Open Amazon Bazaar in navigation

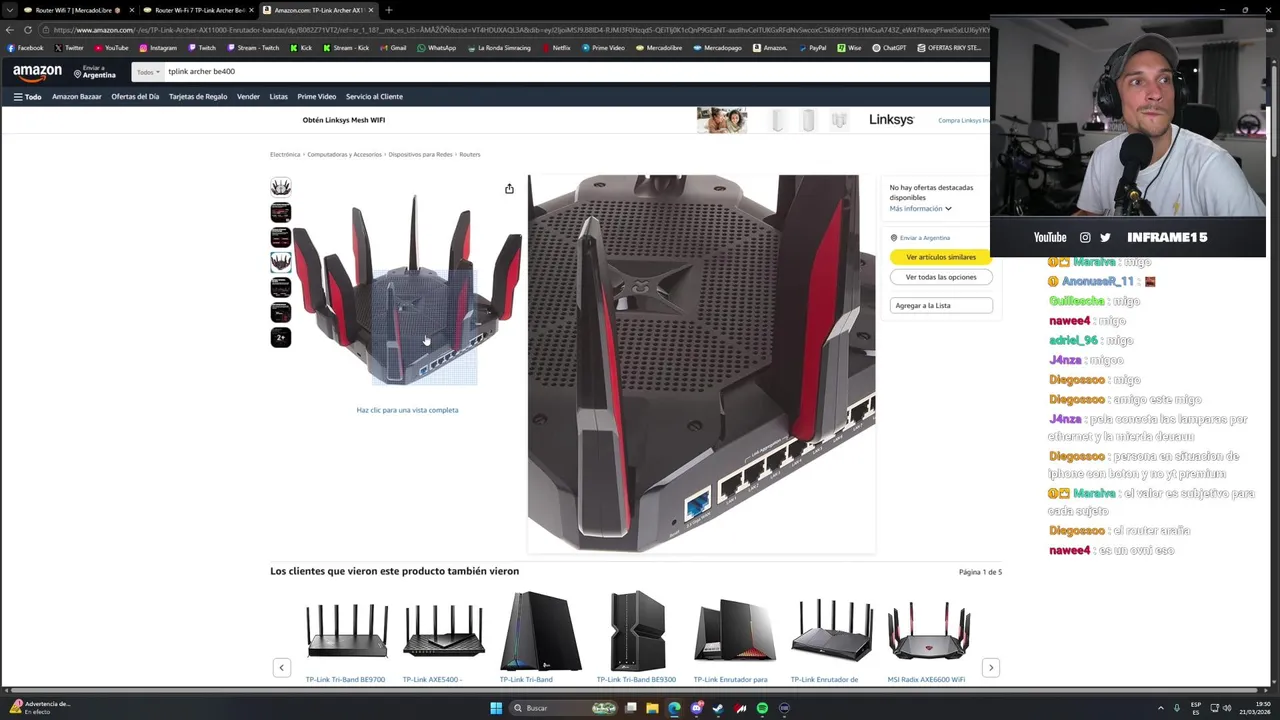pyautogui.click(x=77, y=97)
